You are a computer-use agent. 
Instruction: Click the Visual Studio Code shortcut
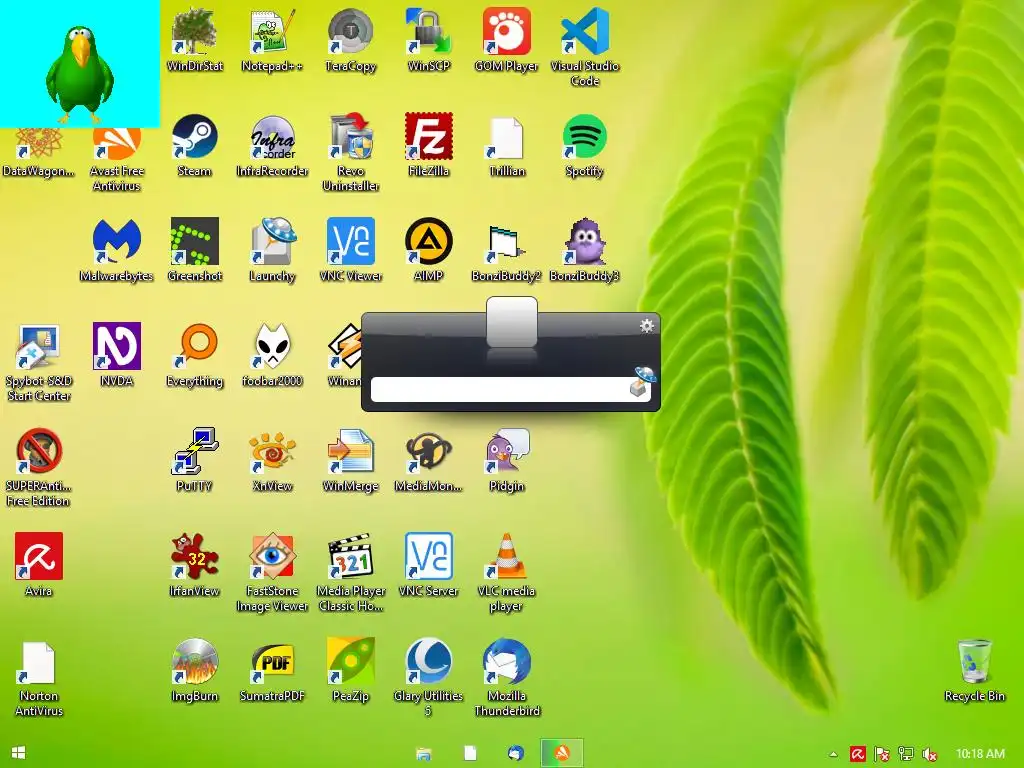(x=584, y=46)
